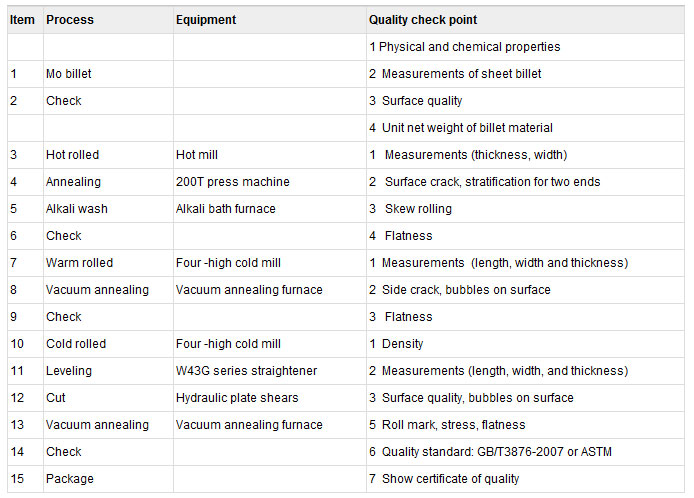
Task: Click the Hydraulic plate shears cell
Action: 270,398
